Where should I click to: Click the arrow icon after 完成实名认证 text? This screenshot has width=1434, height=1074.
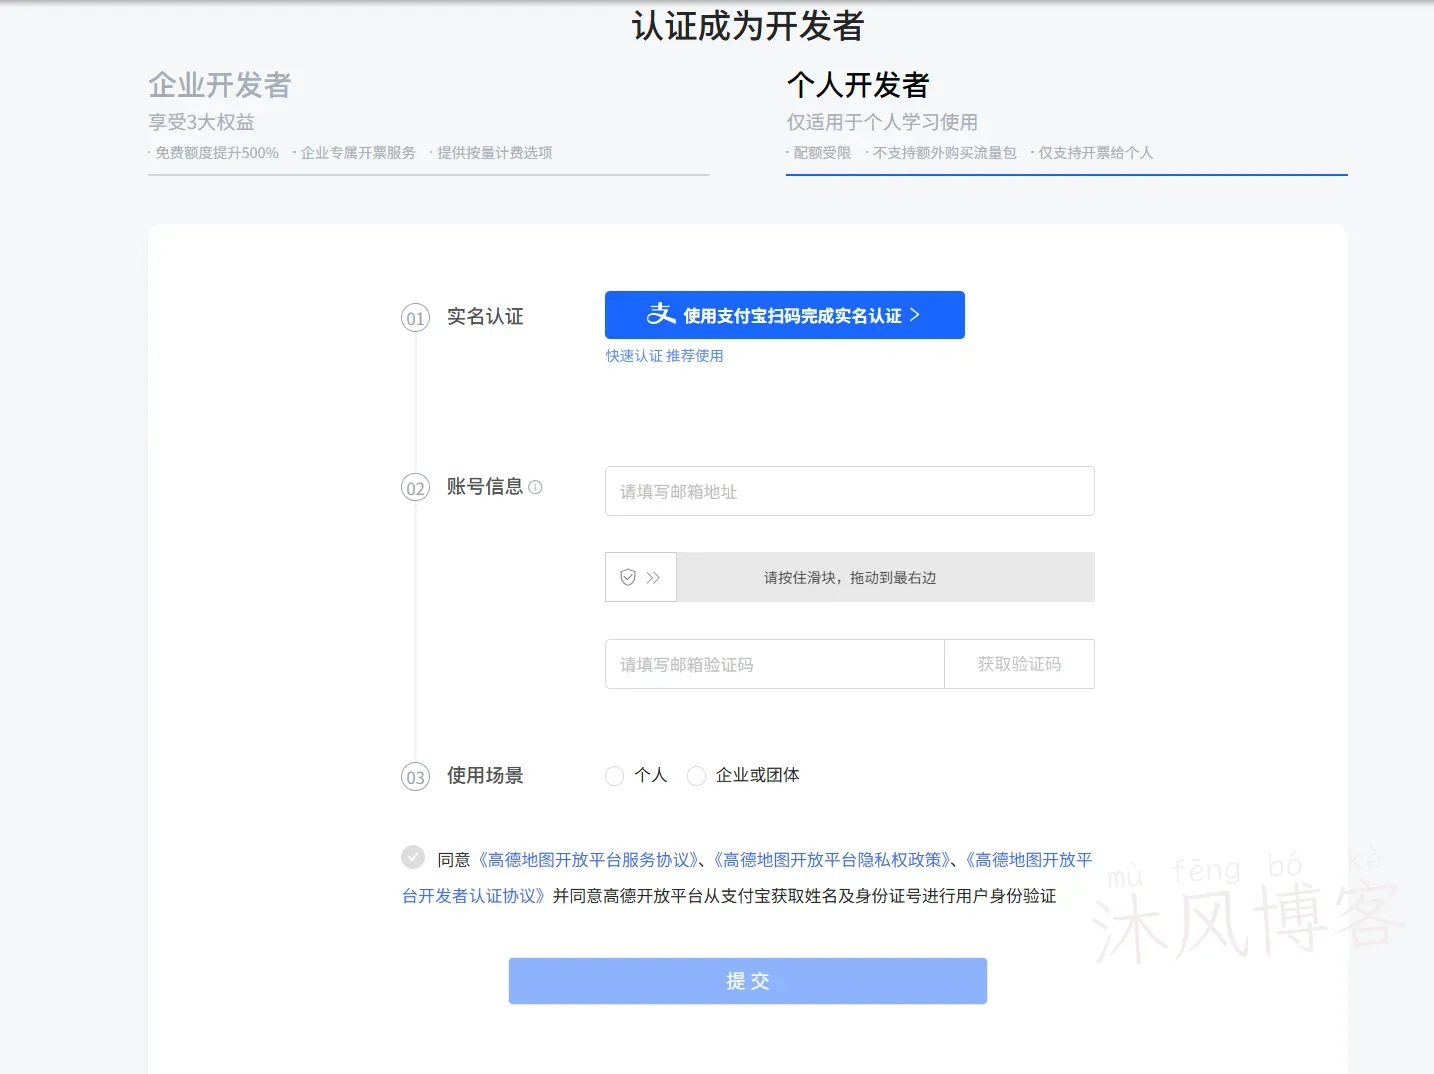914,315
